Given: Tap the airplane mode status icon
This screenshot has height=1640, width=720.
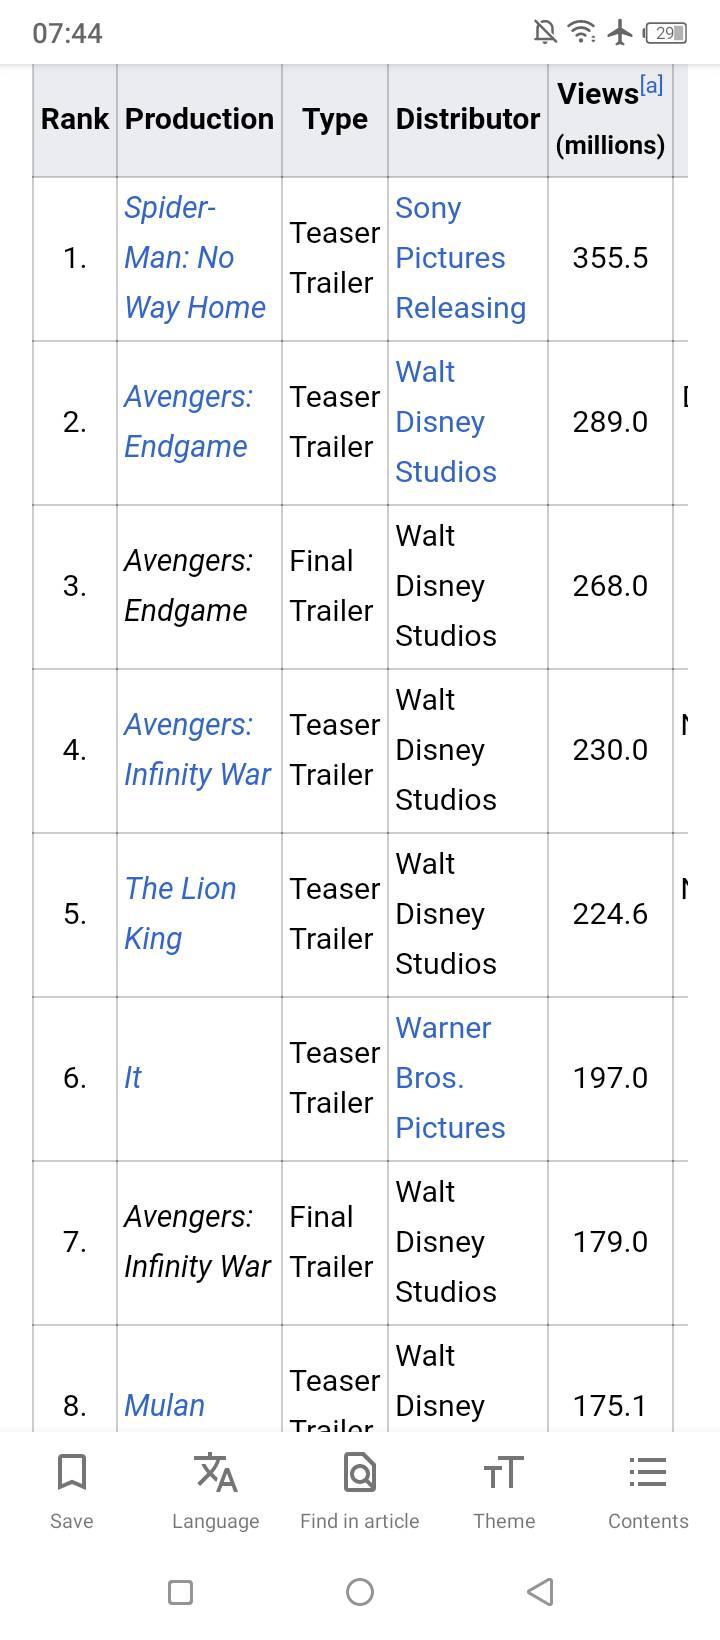Looking at the screenshot, I should pos(620,33).
